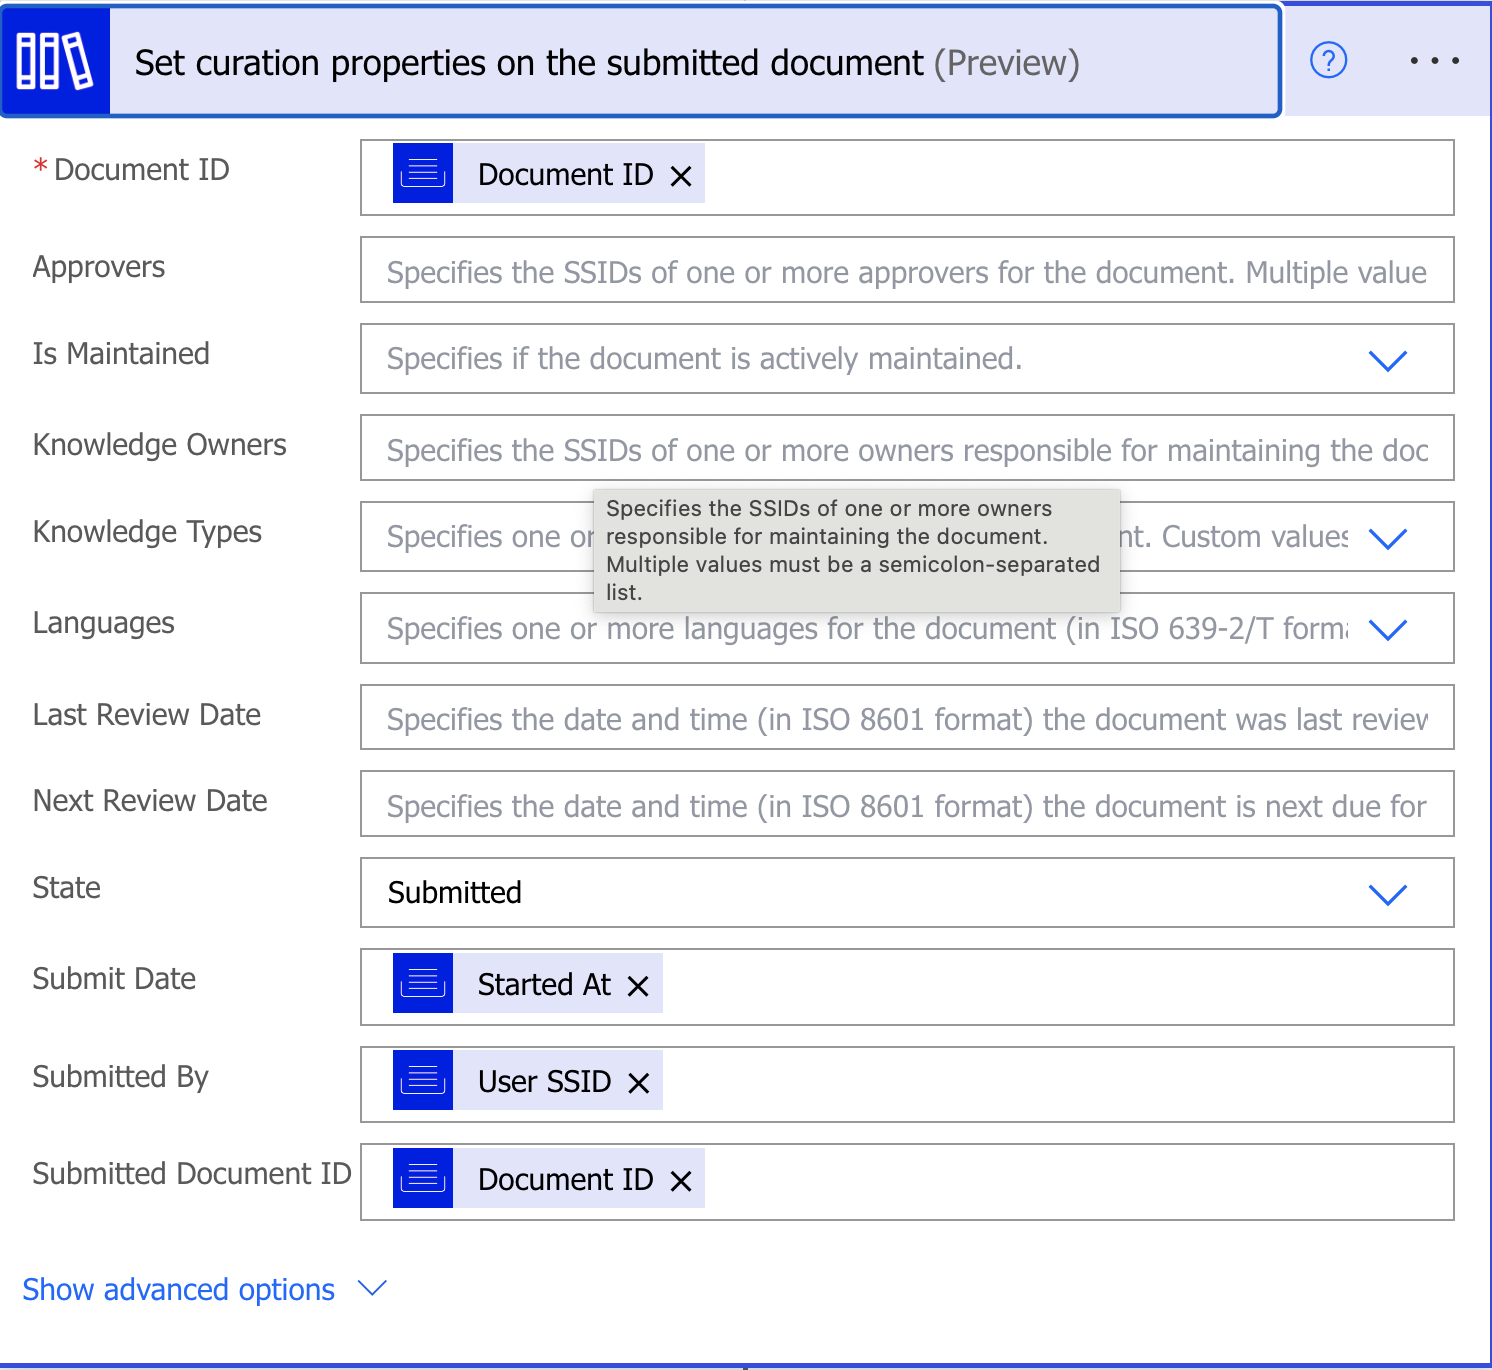Screen dimensions: 1492x1370
Task: Remove the User SSID token
Action: (x=639, y=1083)
